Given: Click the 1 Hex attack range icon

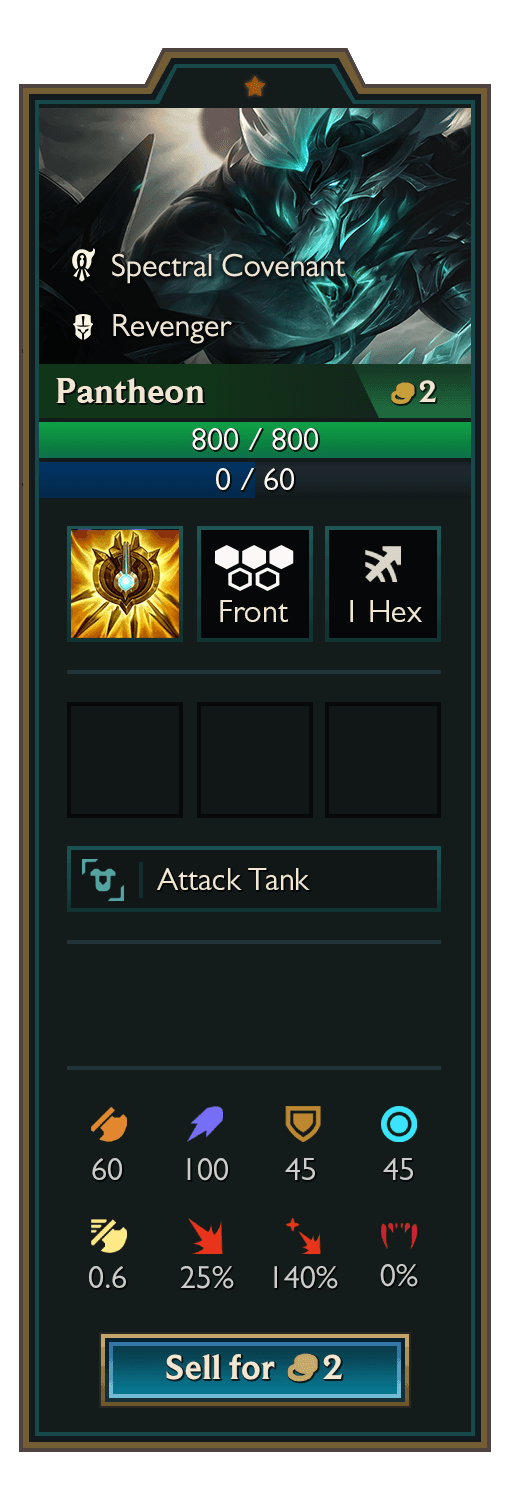Looking at the screenshot, I should coord(383,564).
